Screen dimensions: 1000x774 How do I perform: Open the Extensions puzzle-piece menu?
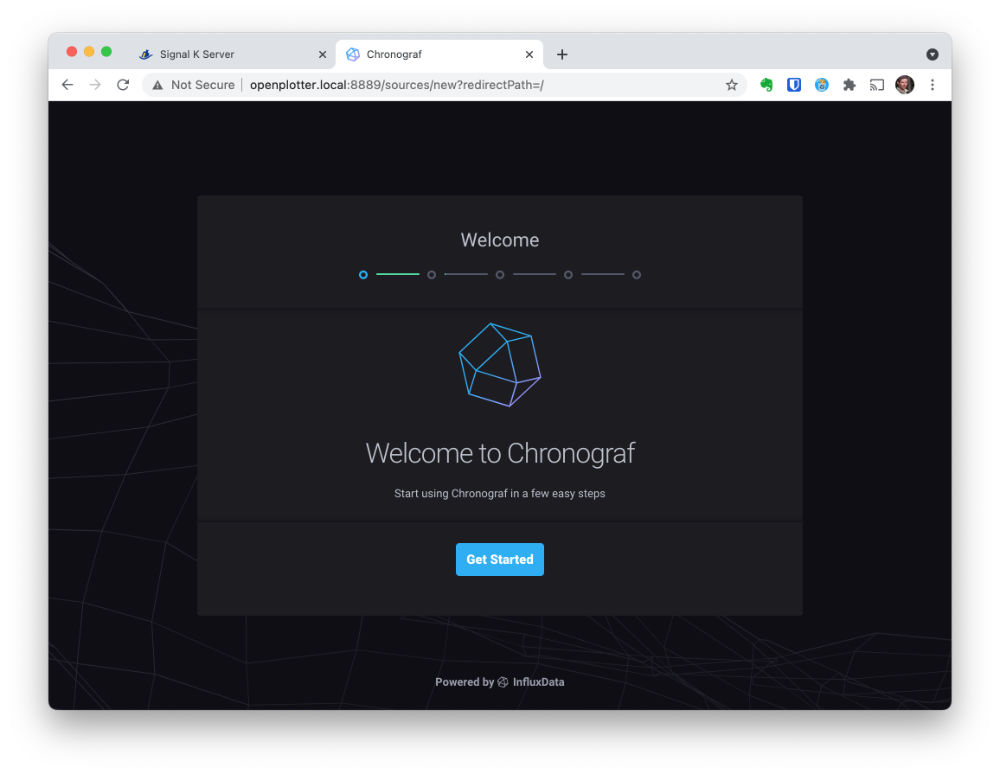pos(849,85)
